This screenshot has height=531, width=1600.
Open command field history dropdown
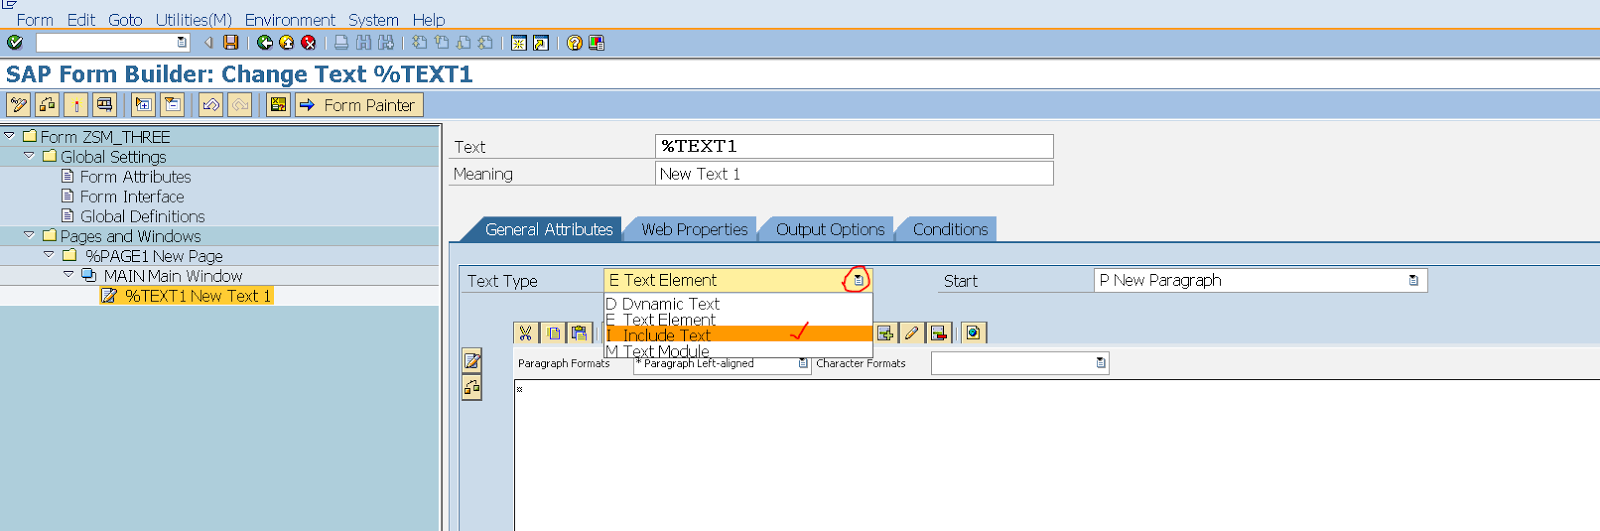(x=181, y=42)
